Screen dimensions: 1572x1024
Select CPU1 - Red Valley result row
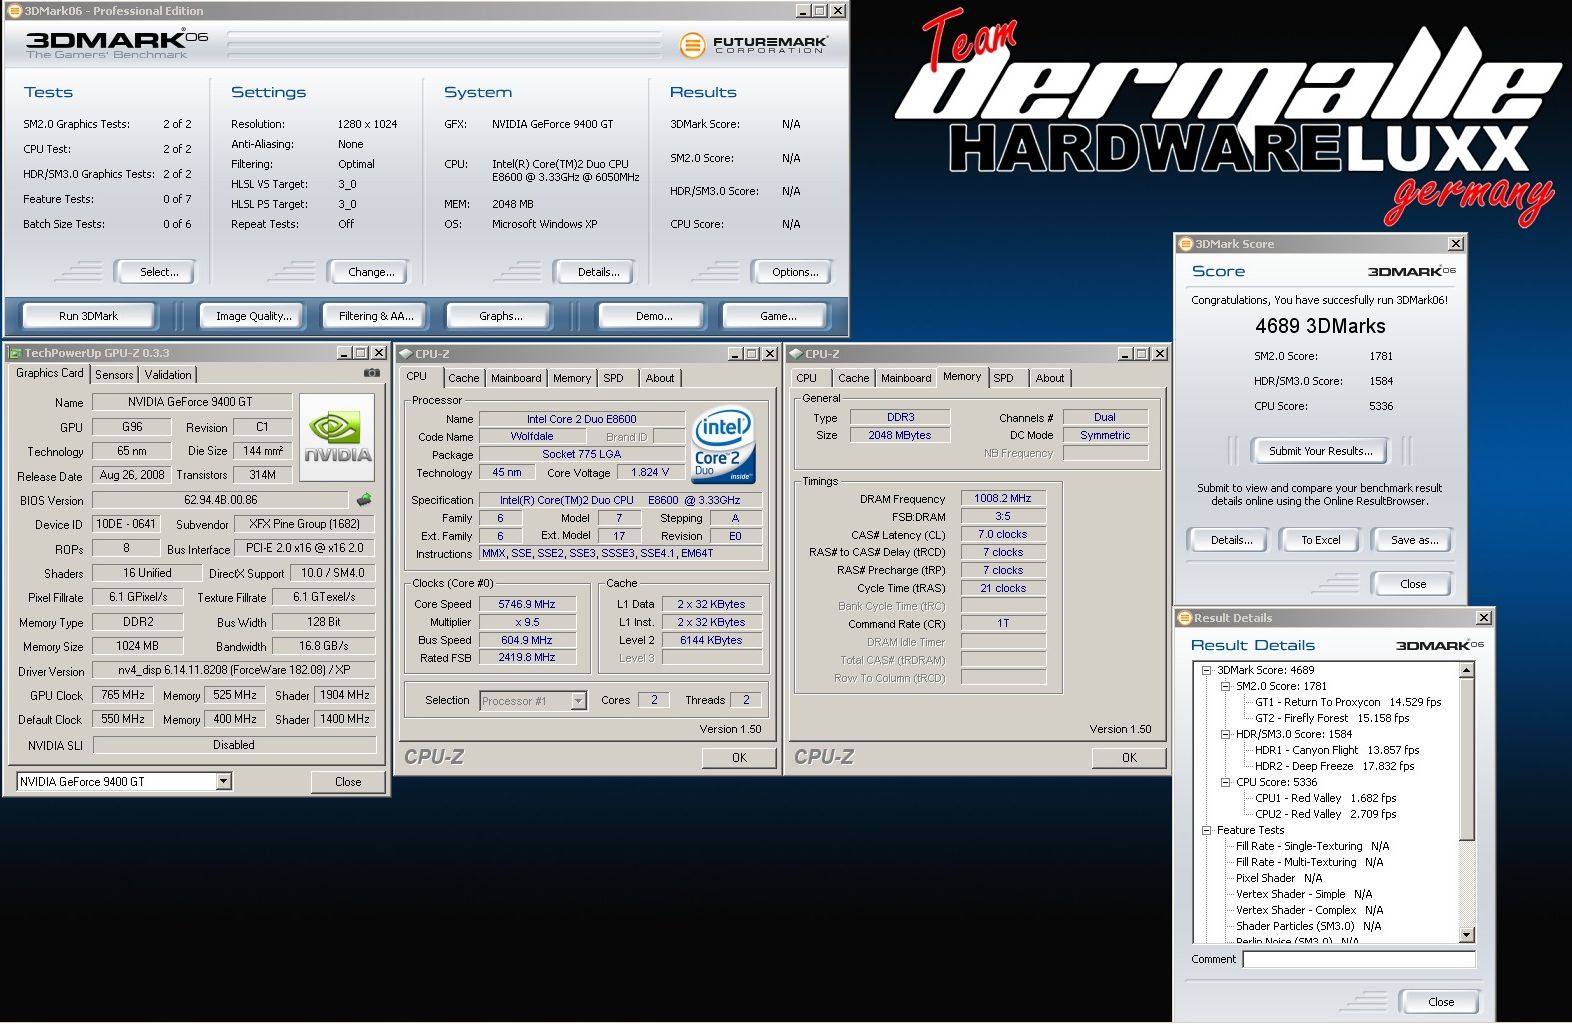(1326, 799)
